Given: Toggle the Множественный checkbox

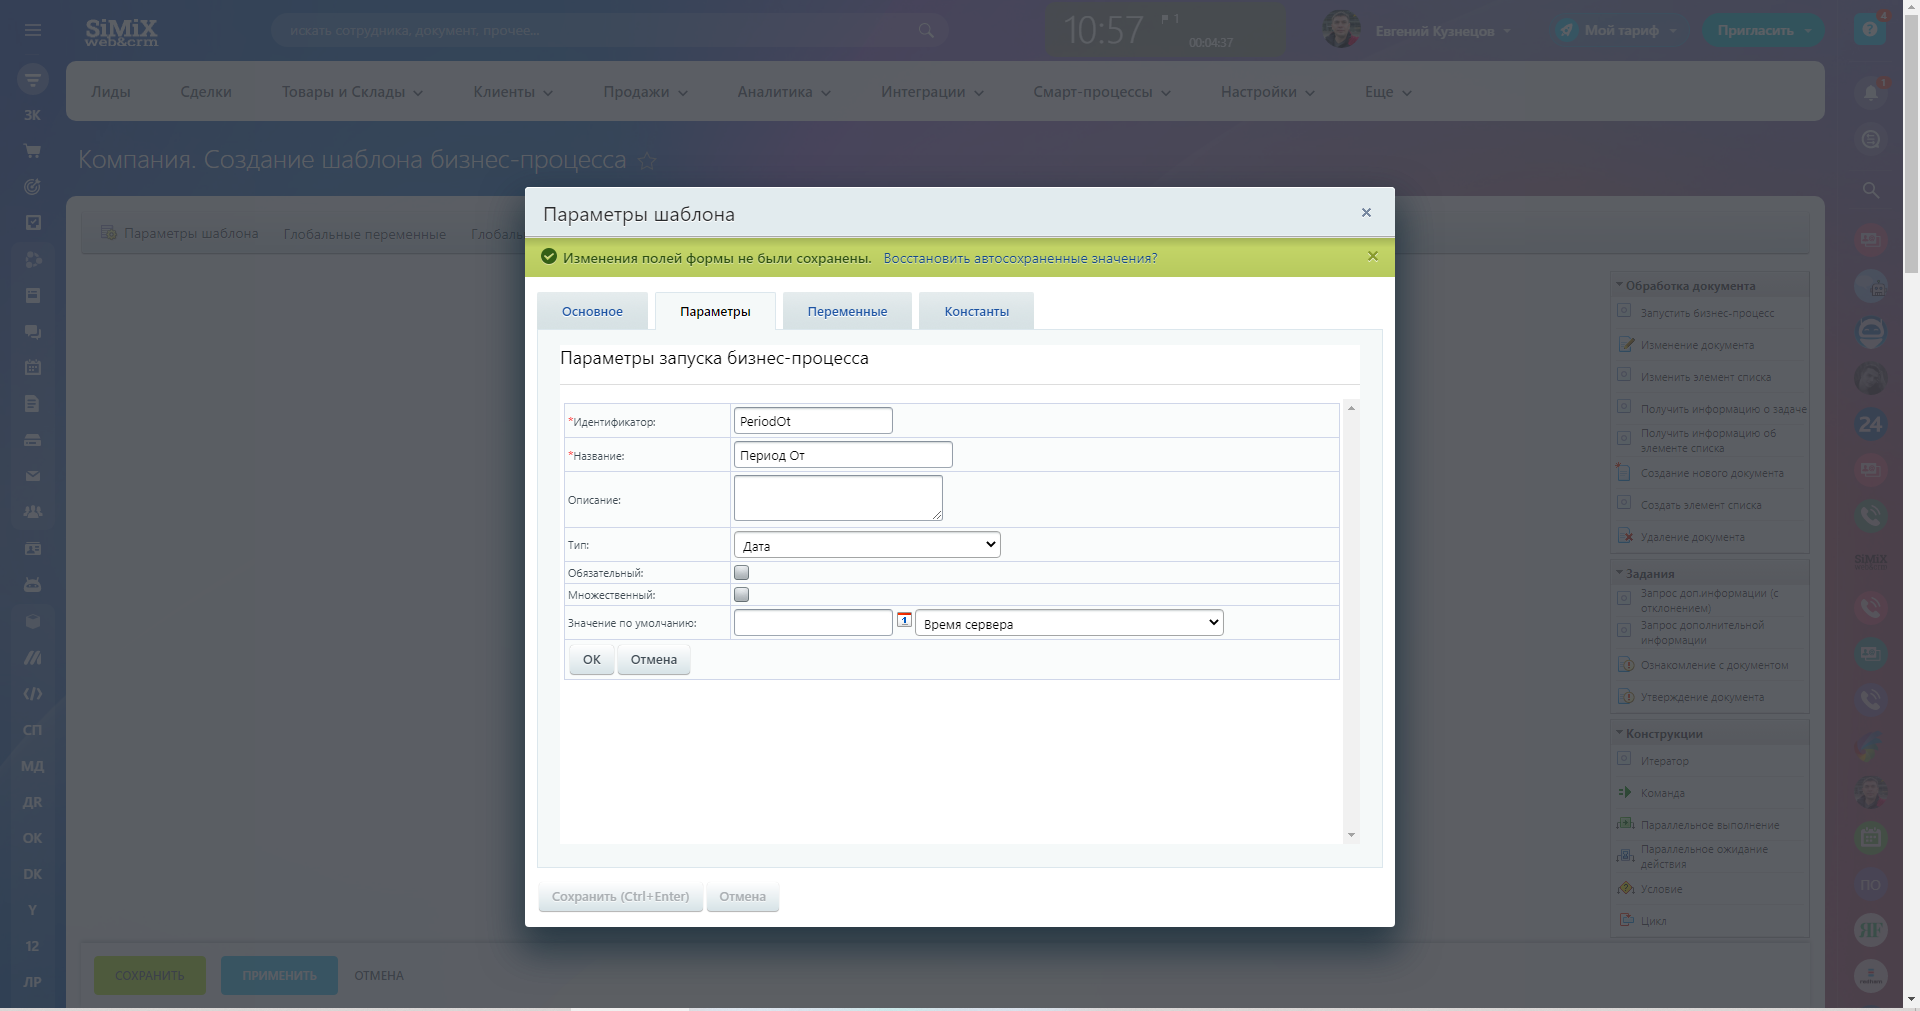Looking at the screenshot, I should 741,595.
